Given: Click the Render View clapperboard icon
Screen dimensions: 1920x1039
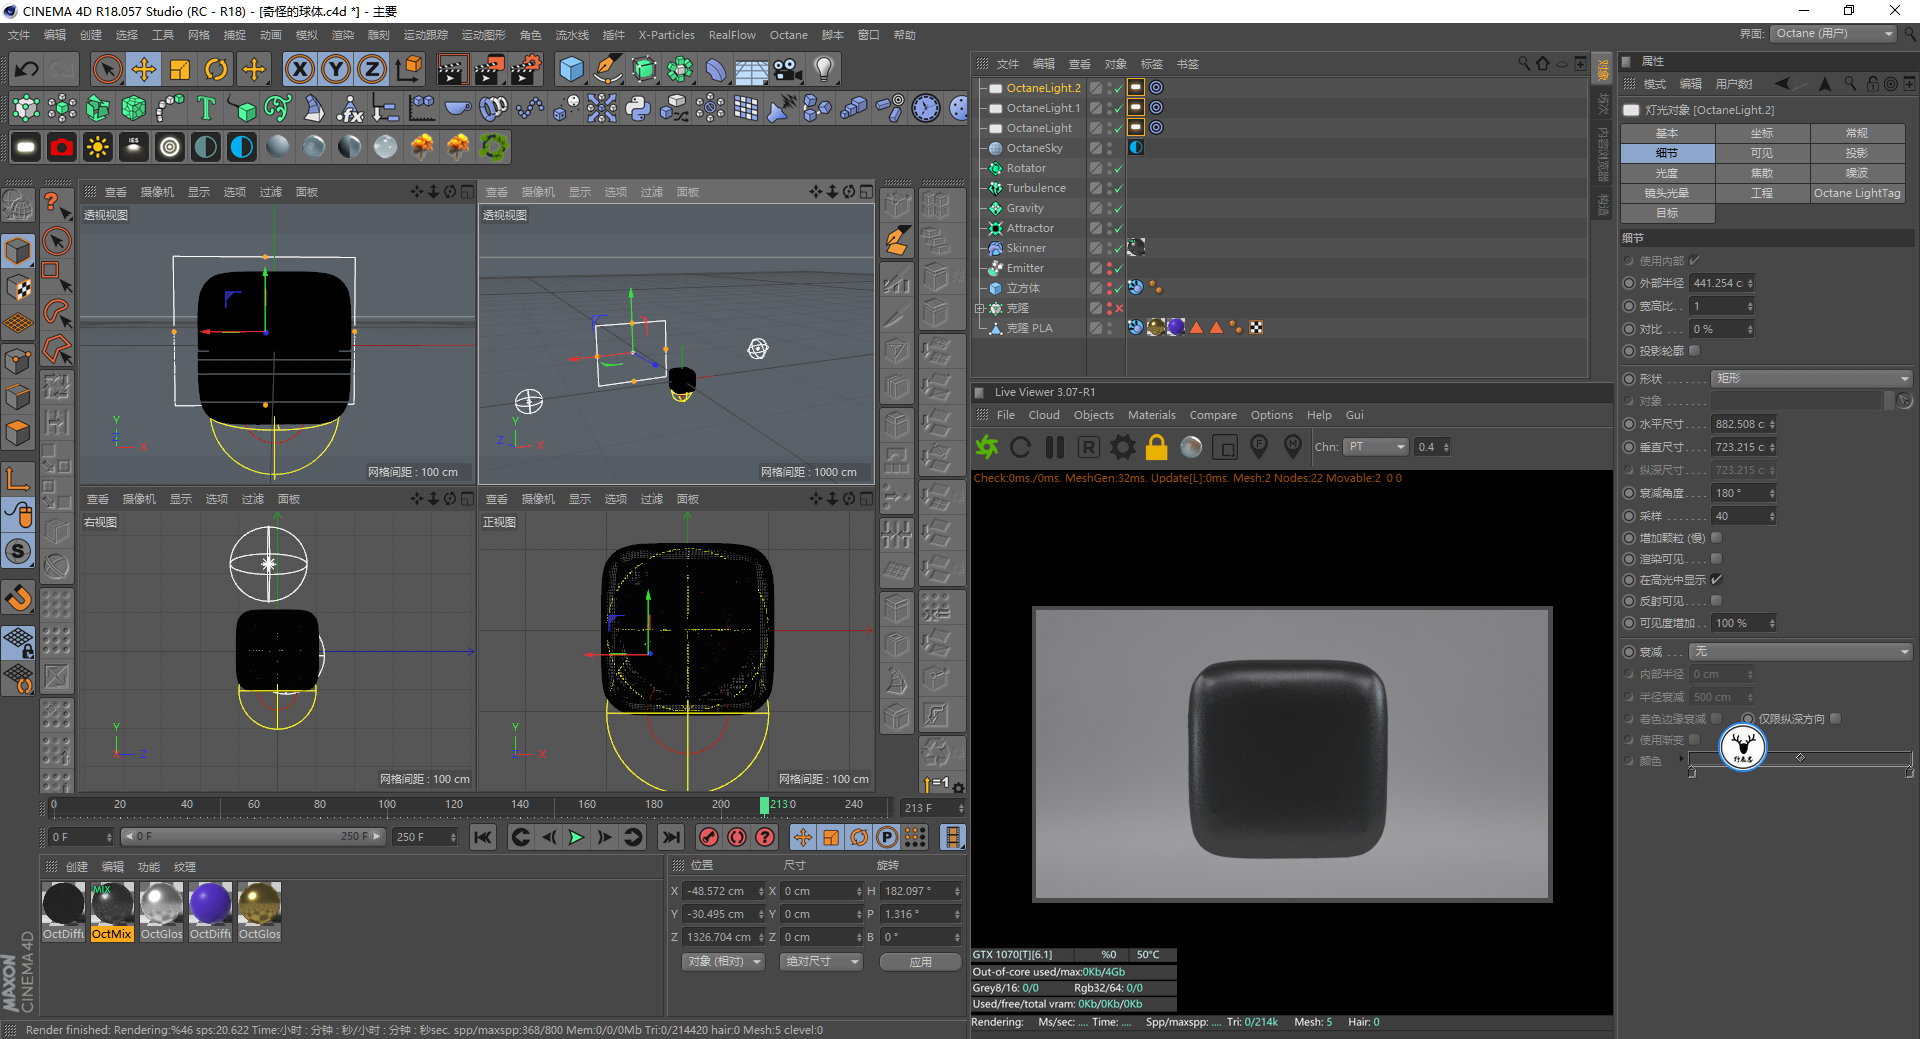Looking at the screenshot, I should tap(452, 69).
